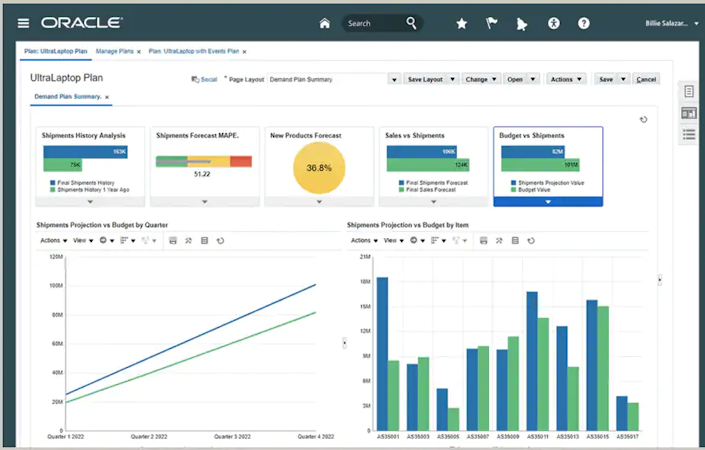Close the Demand Plan Summary tab
The width and height of the screenshot is (705, 450).
[x=107, y=97]
